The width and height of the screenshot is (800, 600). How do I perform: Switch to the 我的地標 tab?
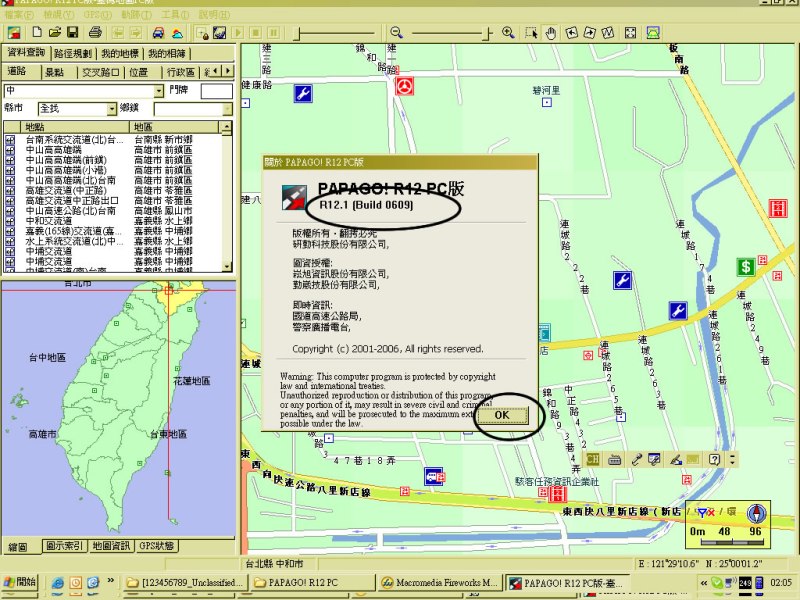coord(120,53)
